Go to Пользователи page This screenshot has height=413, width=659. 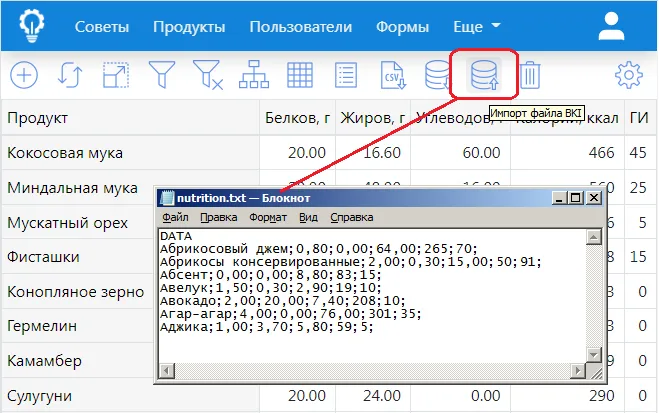301,27
